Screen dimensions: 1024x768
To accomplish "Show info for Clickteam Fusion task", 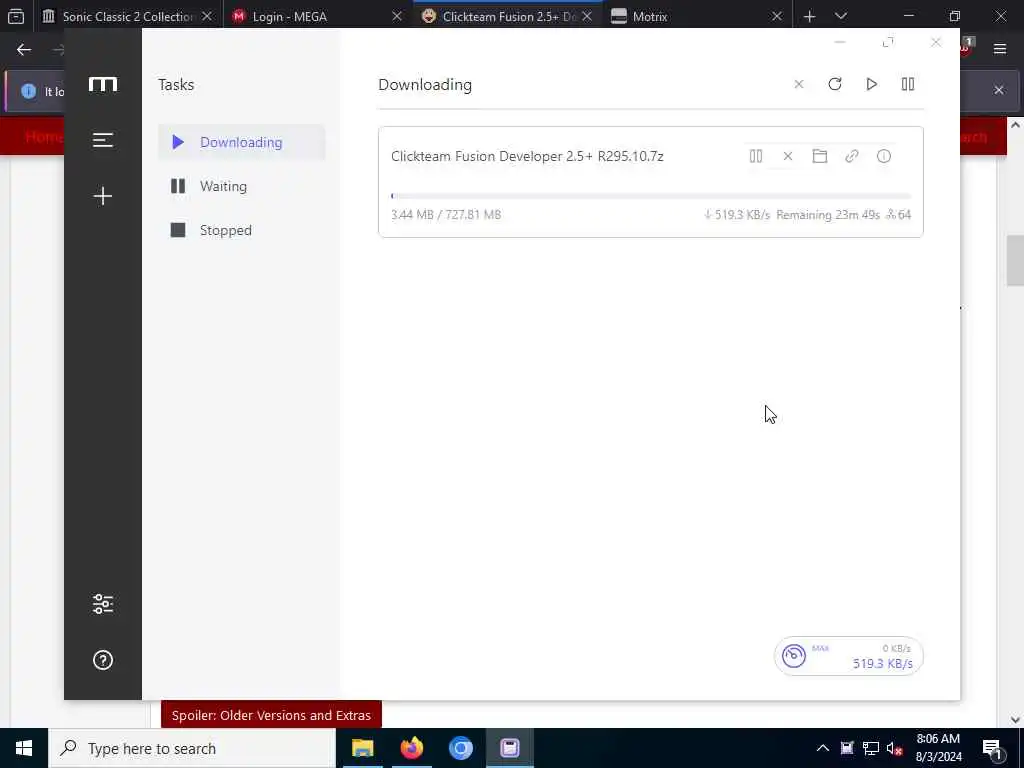I will tap(884, 156).
